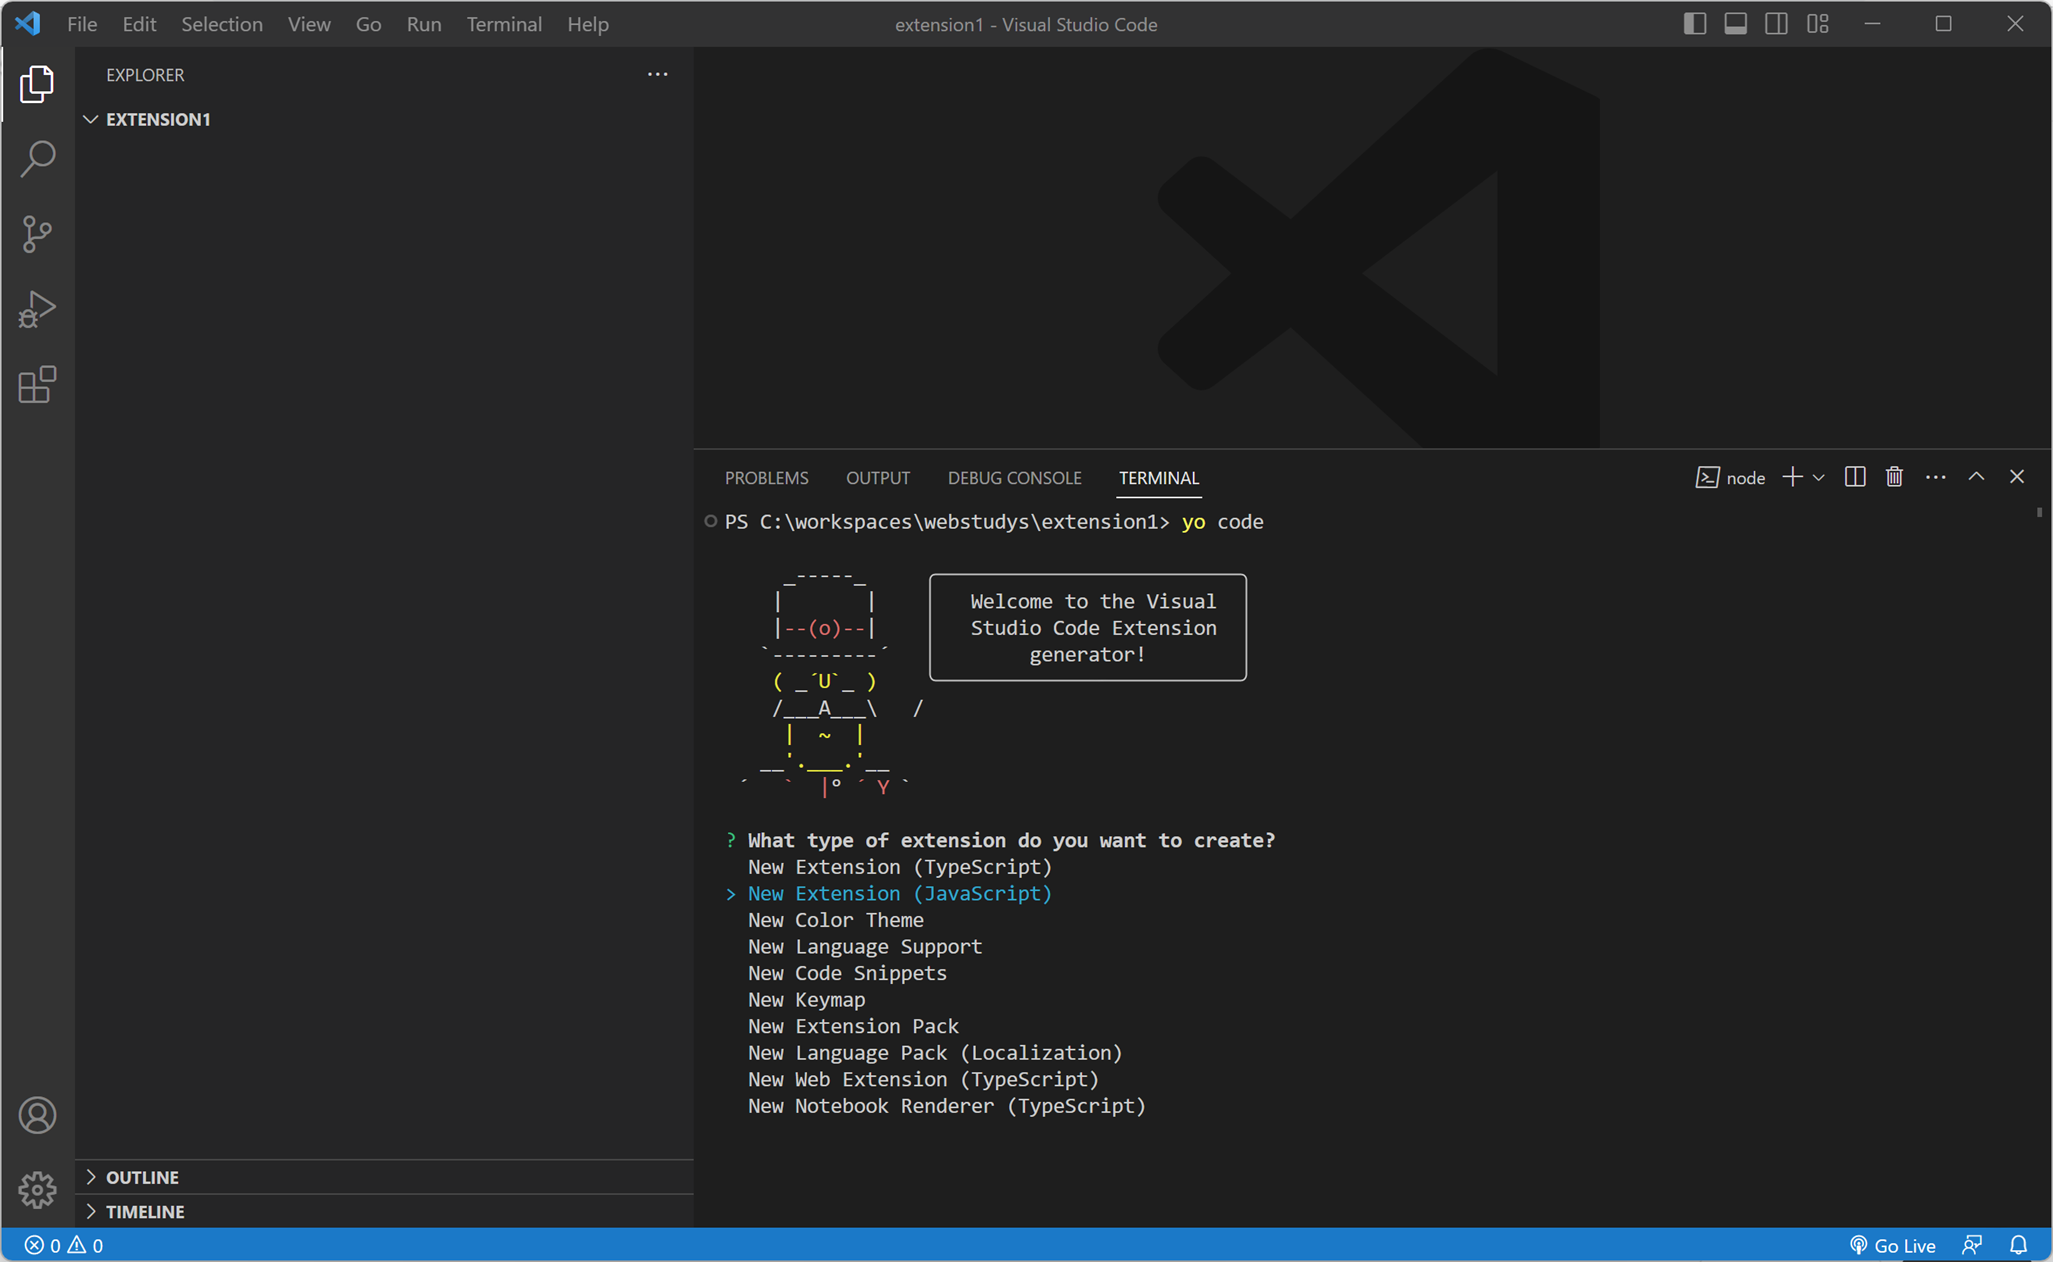Open Run and Debug view
Image resolution: width=2053 pixels, height=1262 pixels.
click(x=37, y=309)
